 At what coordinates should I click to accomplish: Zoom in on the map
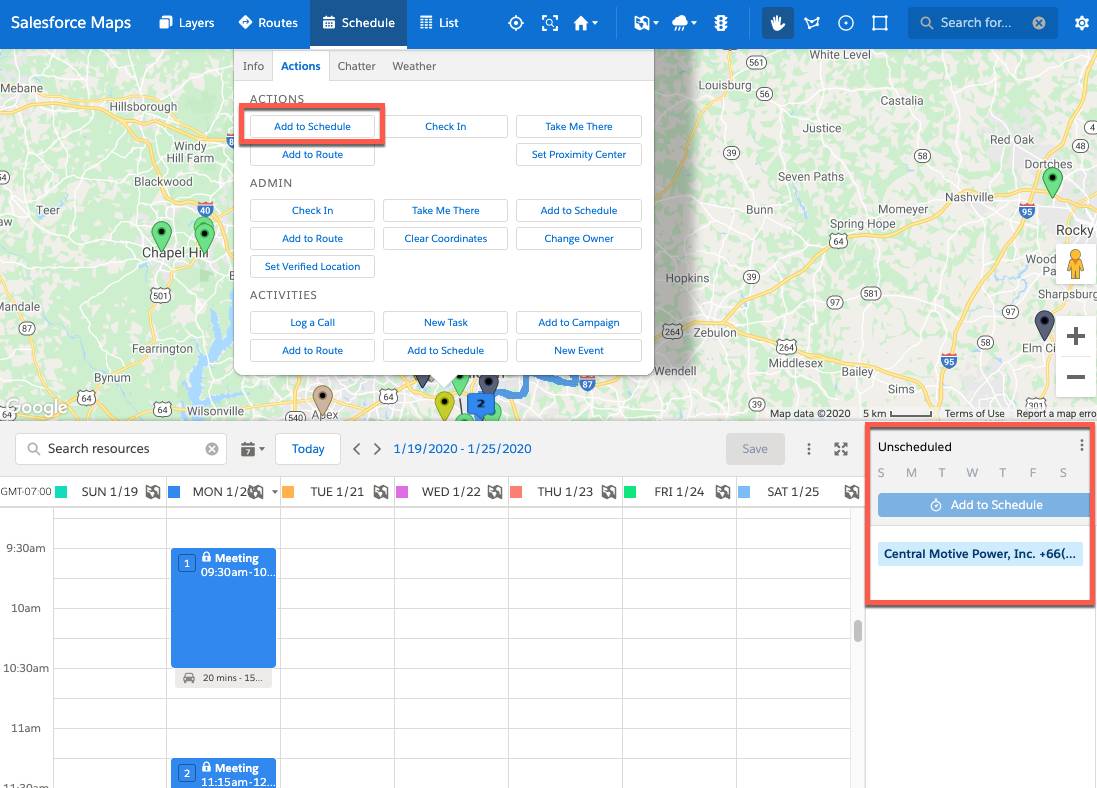coord(1075,337)
